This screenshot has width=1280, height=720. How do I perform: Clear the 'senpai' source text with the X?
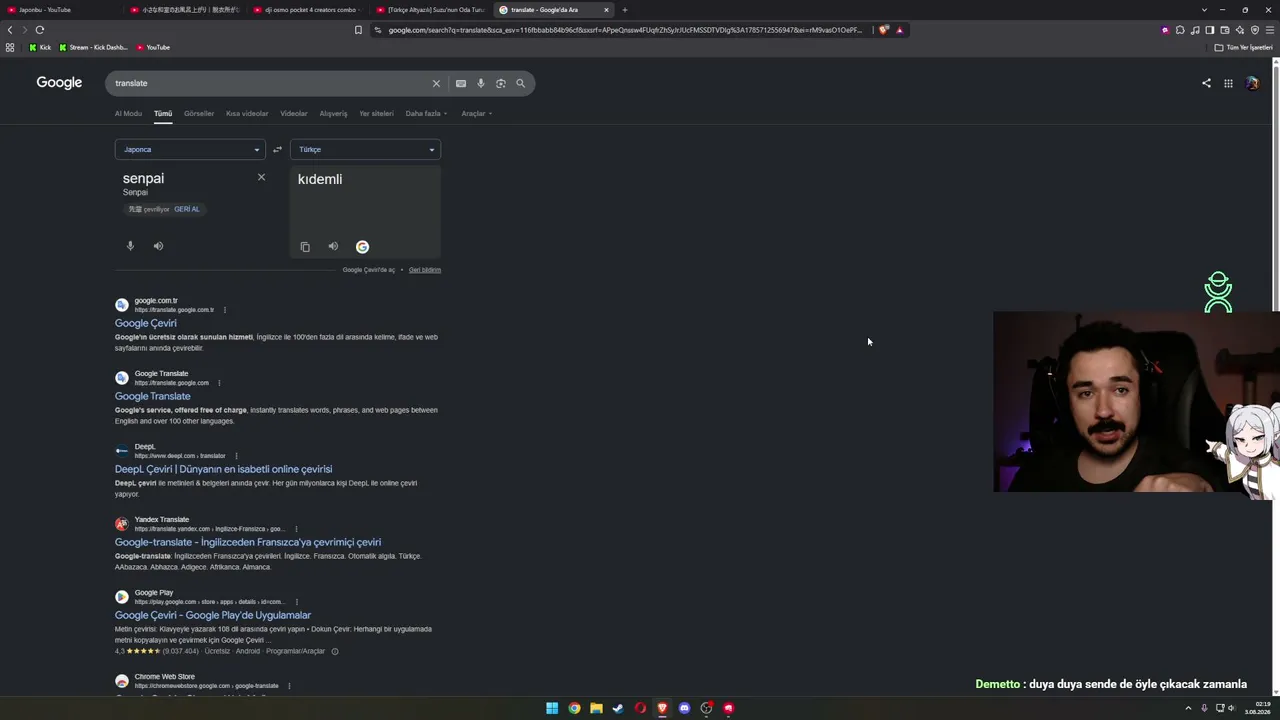tap(261, 177)
